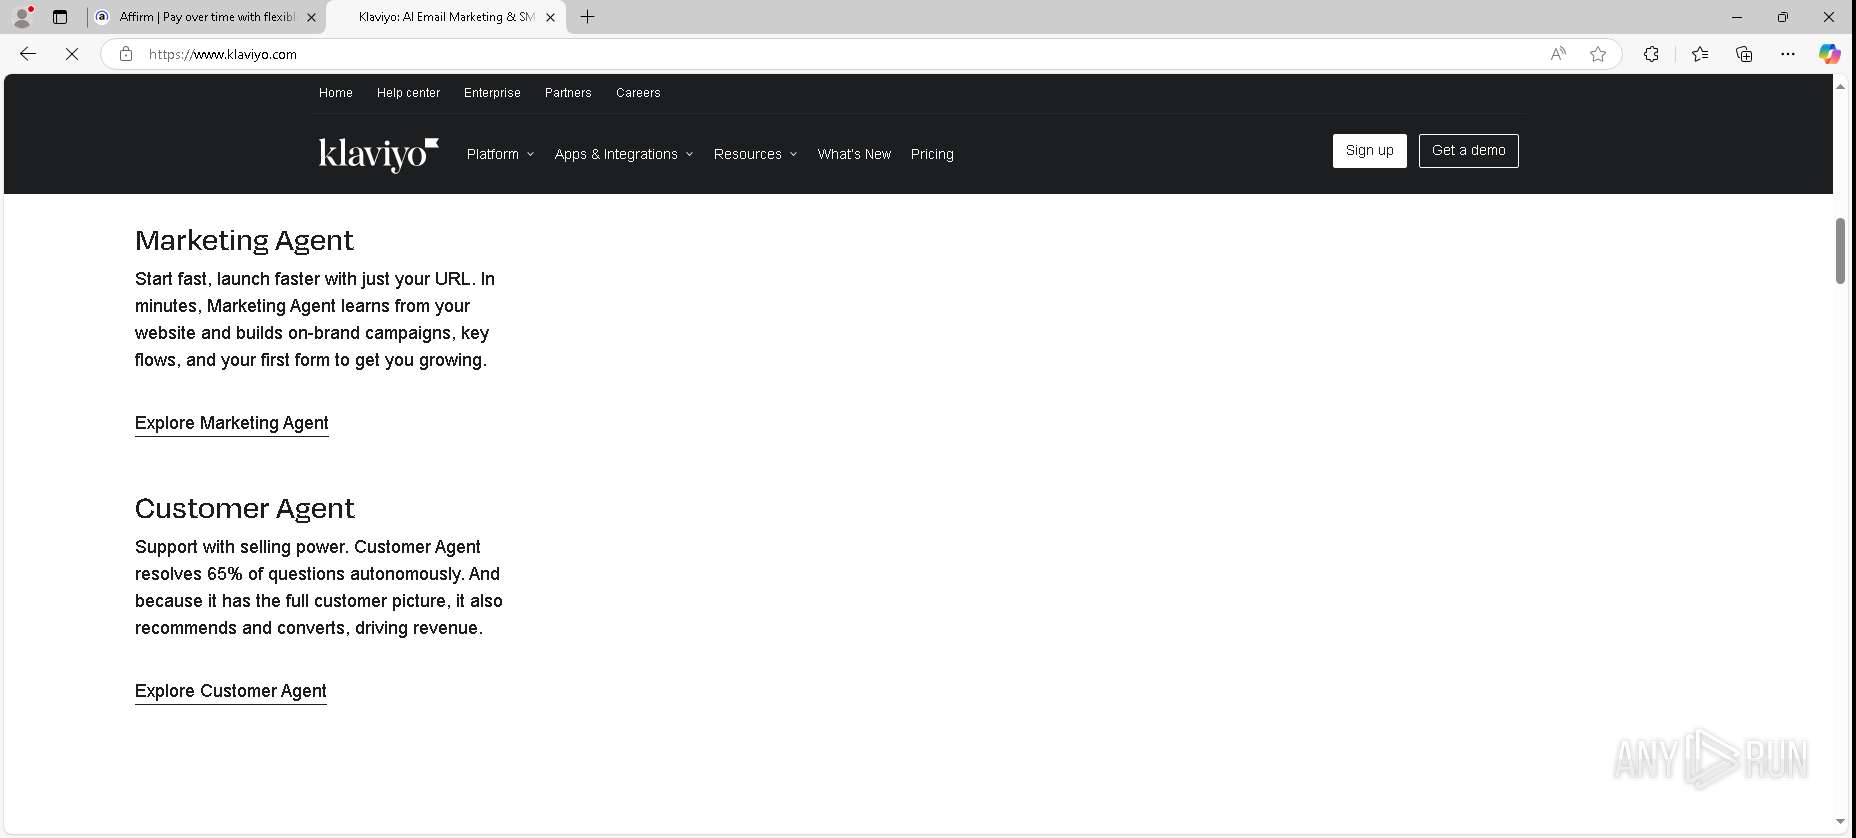
Task: Open the Careers link
Action: click(638, 93)
